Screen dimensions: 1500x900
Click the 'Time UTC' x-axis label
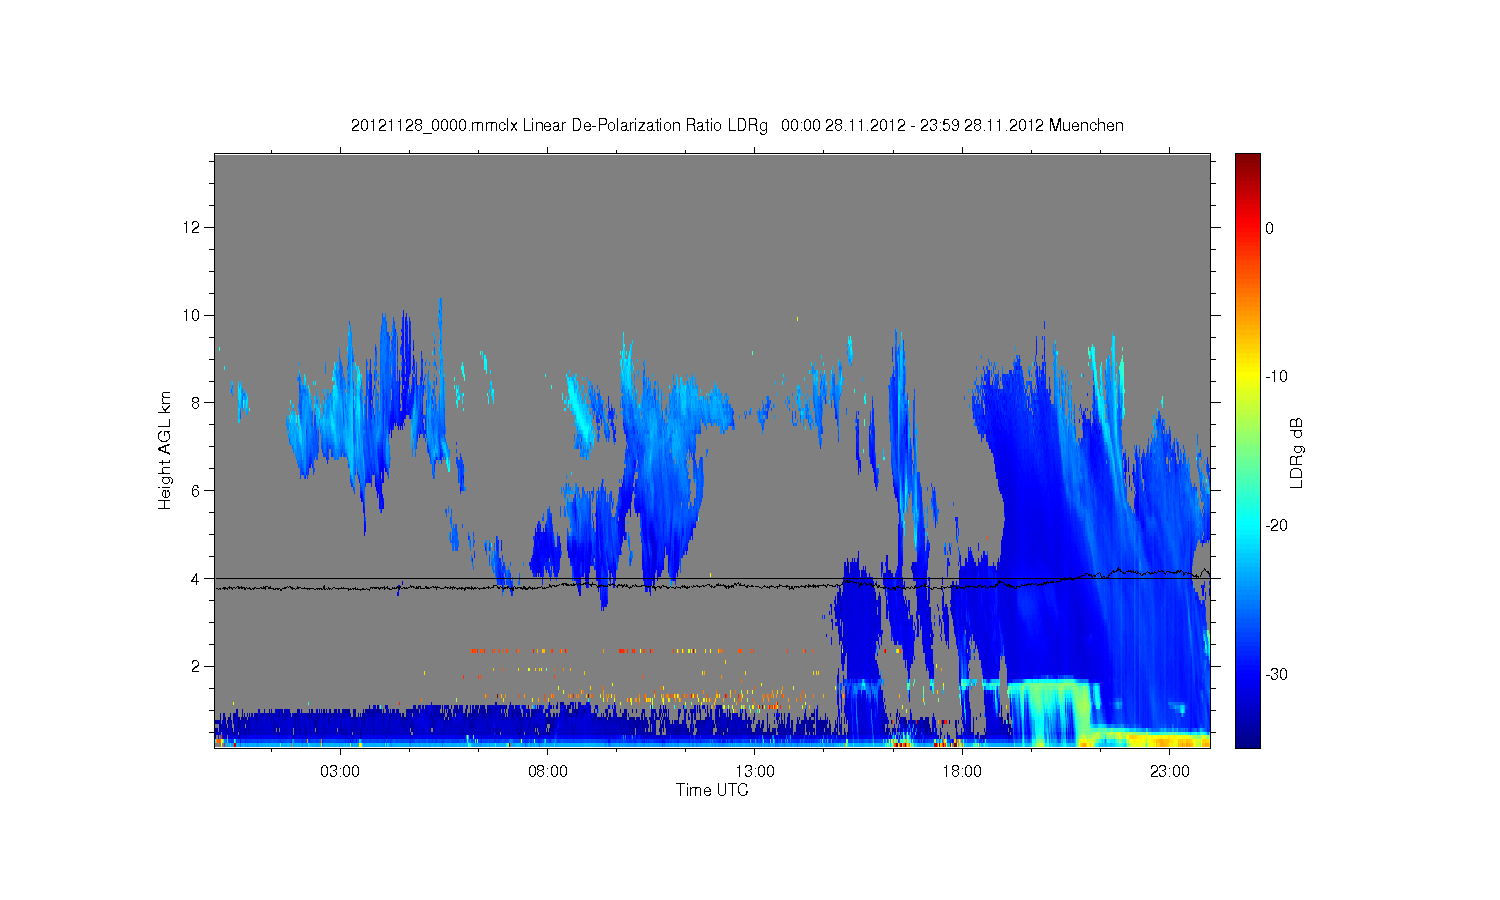(712, 790)
